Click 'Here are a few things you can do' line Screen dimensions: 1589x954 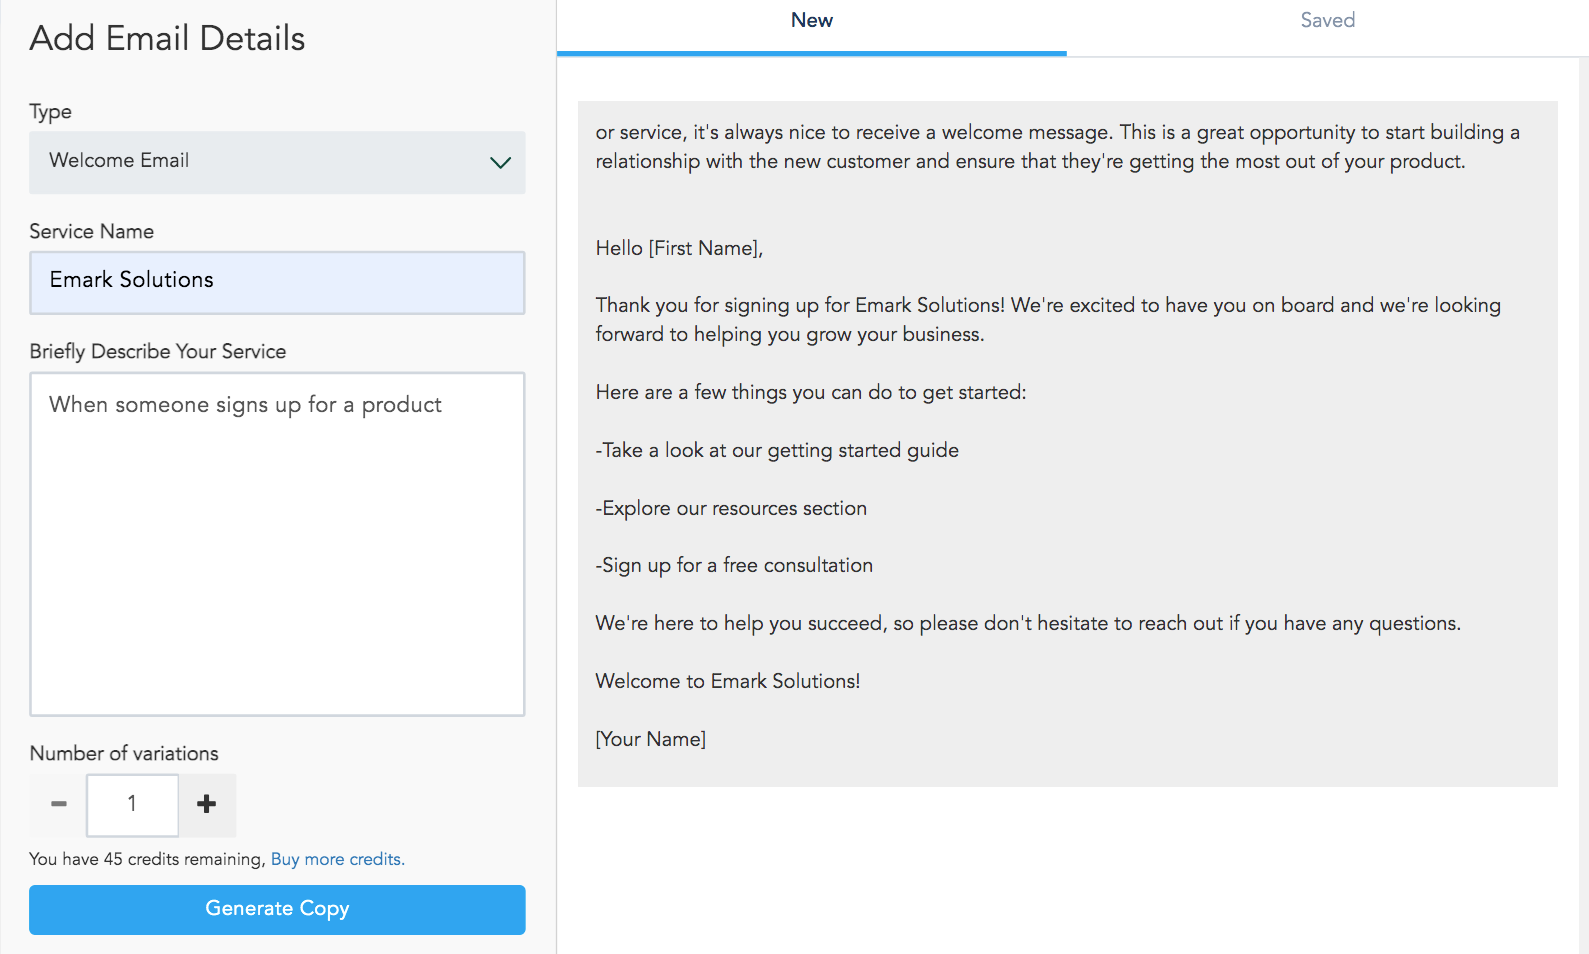[x=811, y=392]
